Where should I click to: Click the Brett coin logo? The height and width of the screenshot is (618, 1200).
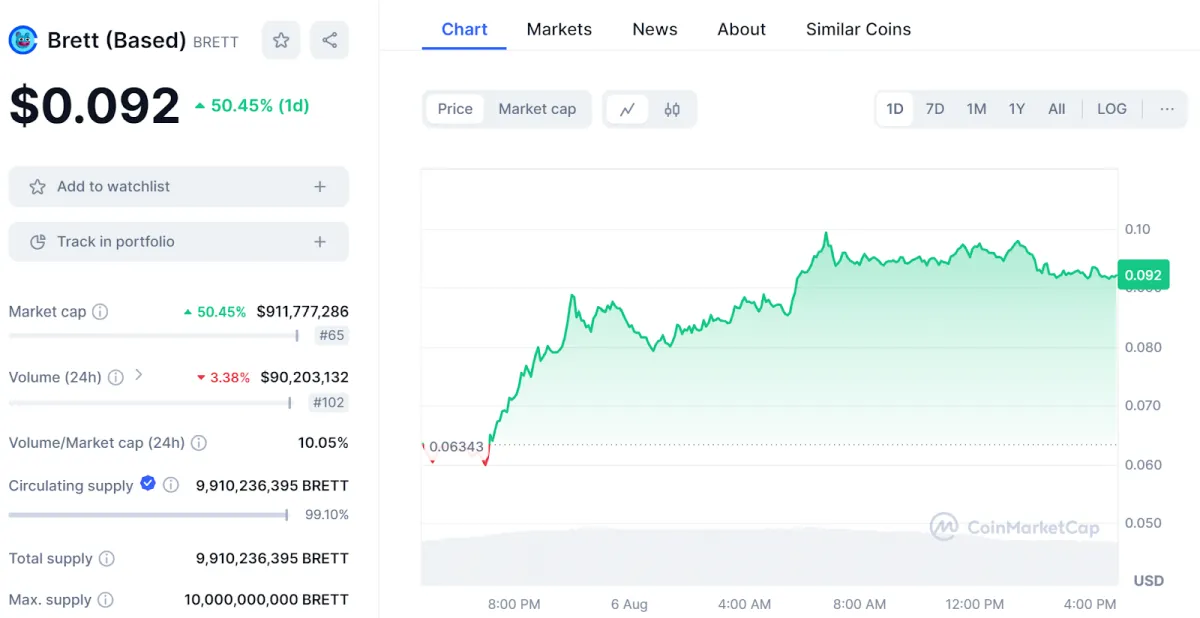22,39
